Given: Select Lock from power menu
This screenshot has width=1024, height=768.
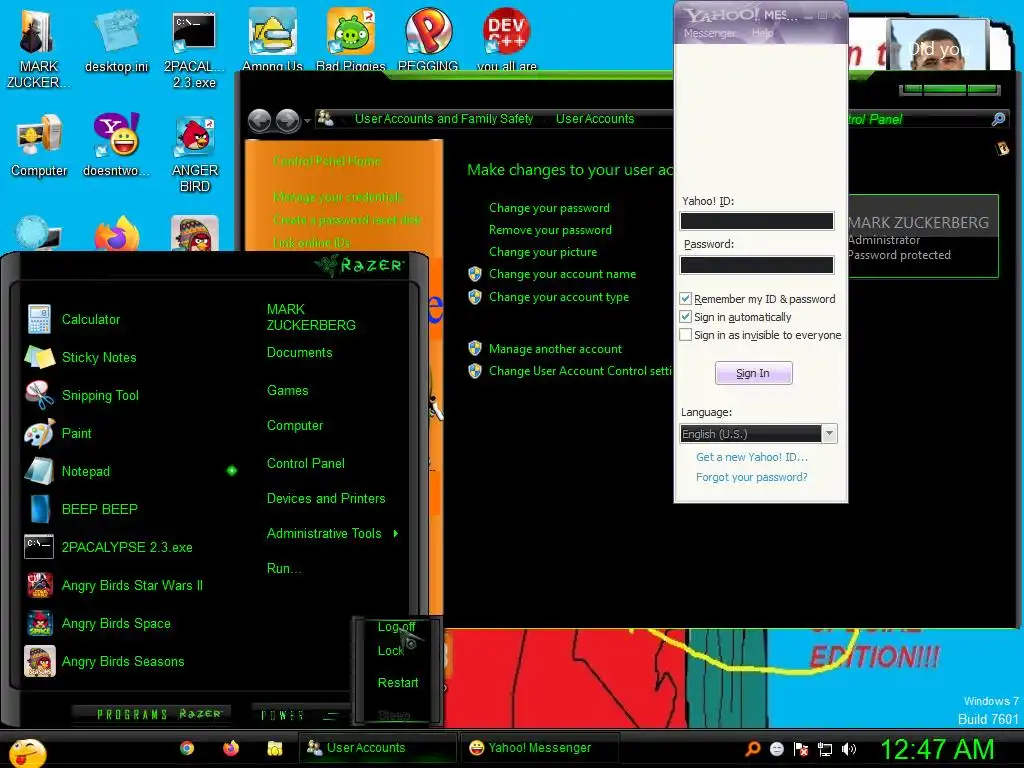Looking at the screenshot, I should coord(391,650).
